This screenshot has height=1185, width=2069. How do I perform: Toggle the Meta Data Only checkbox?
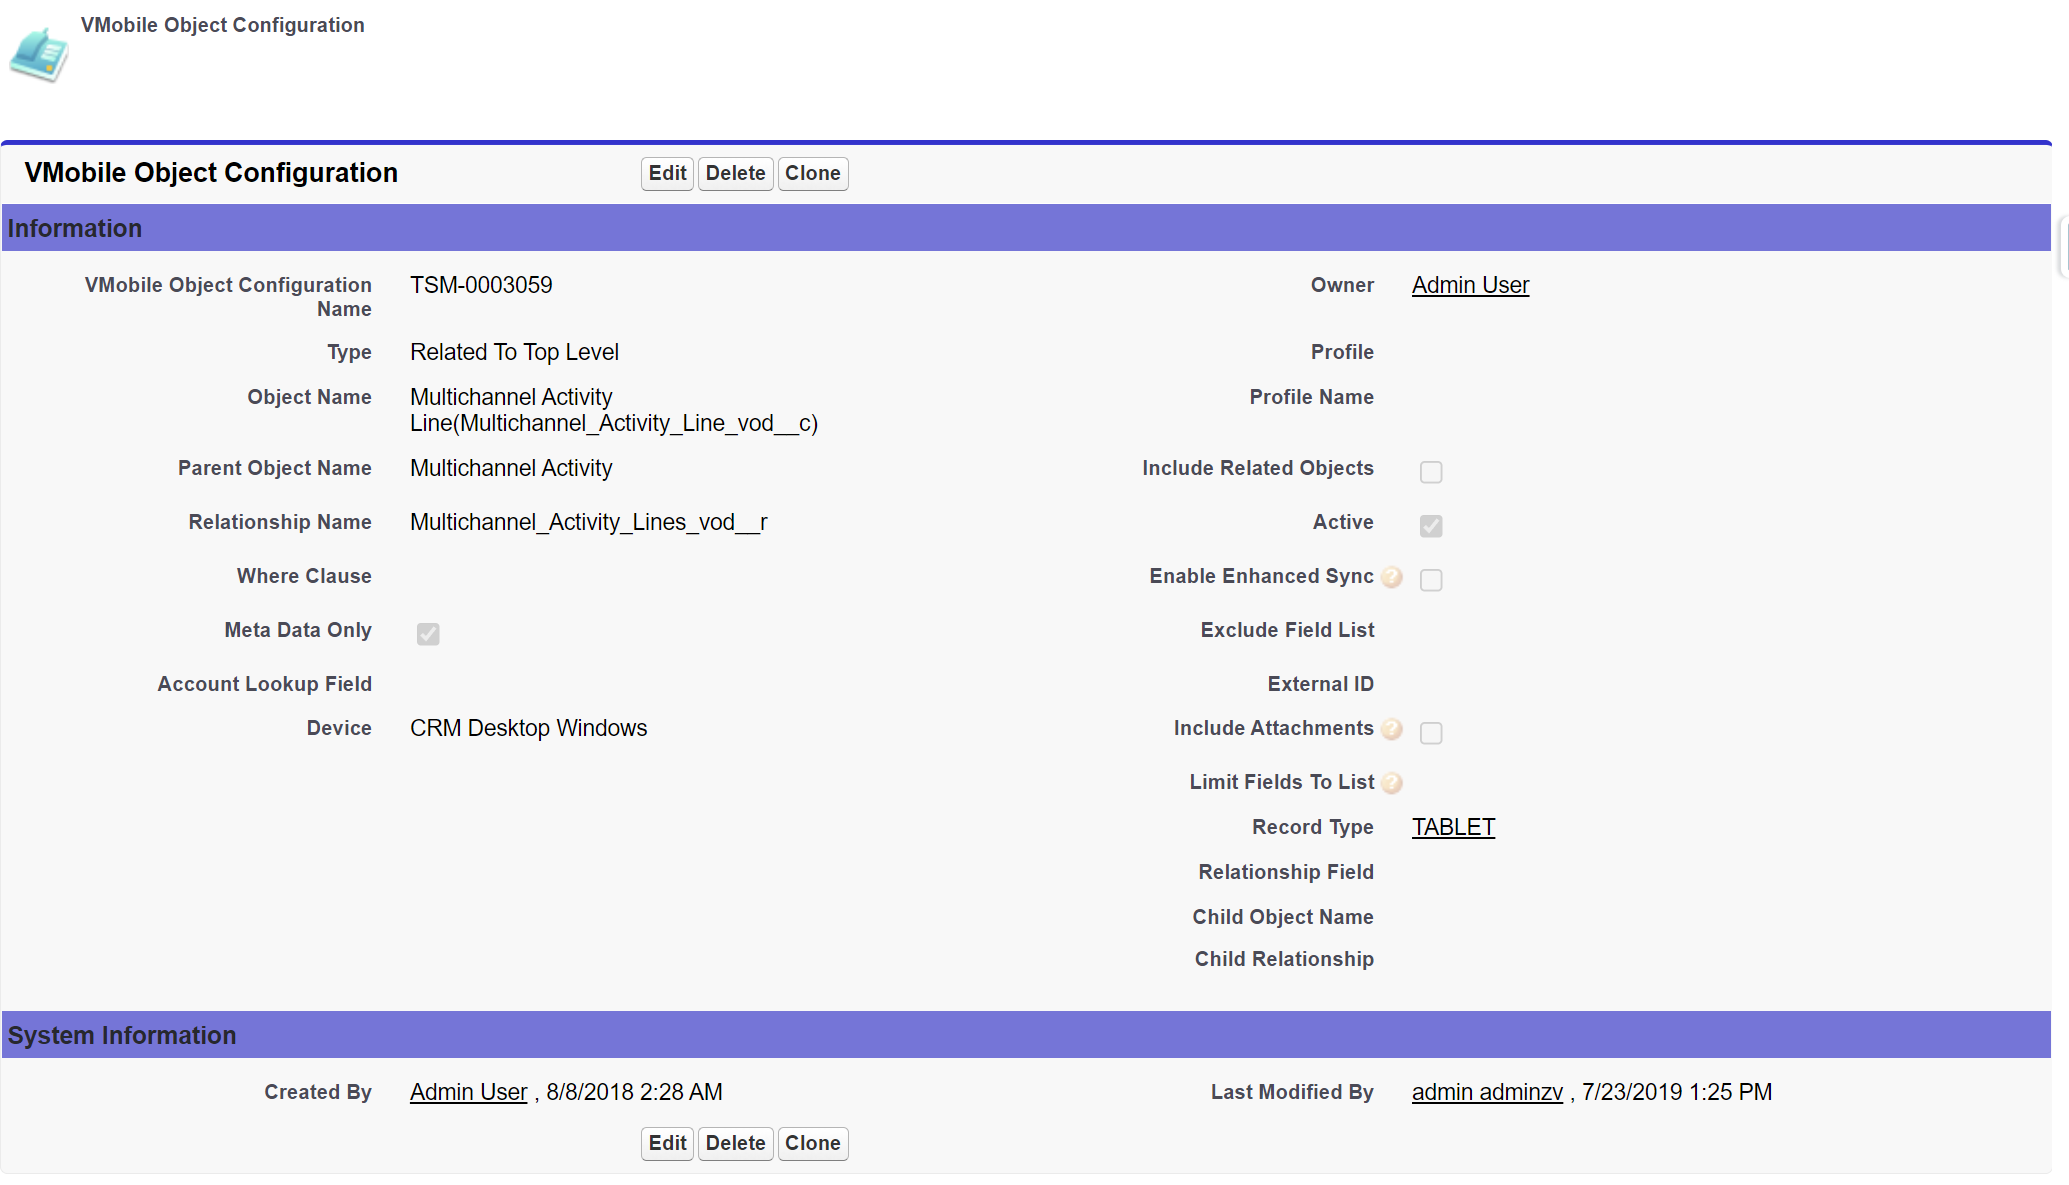point(428,634)
